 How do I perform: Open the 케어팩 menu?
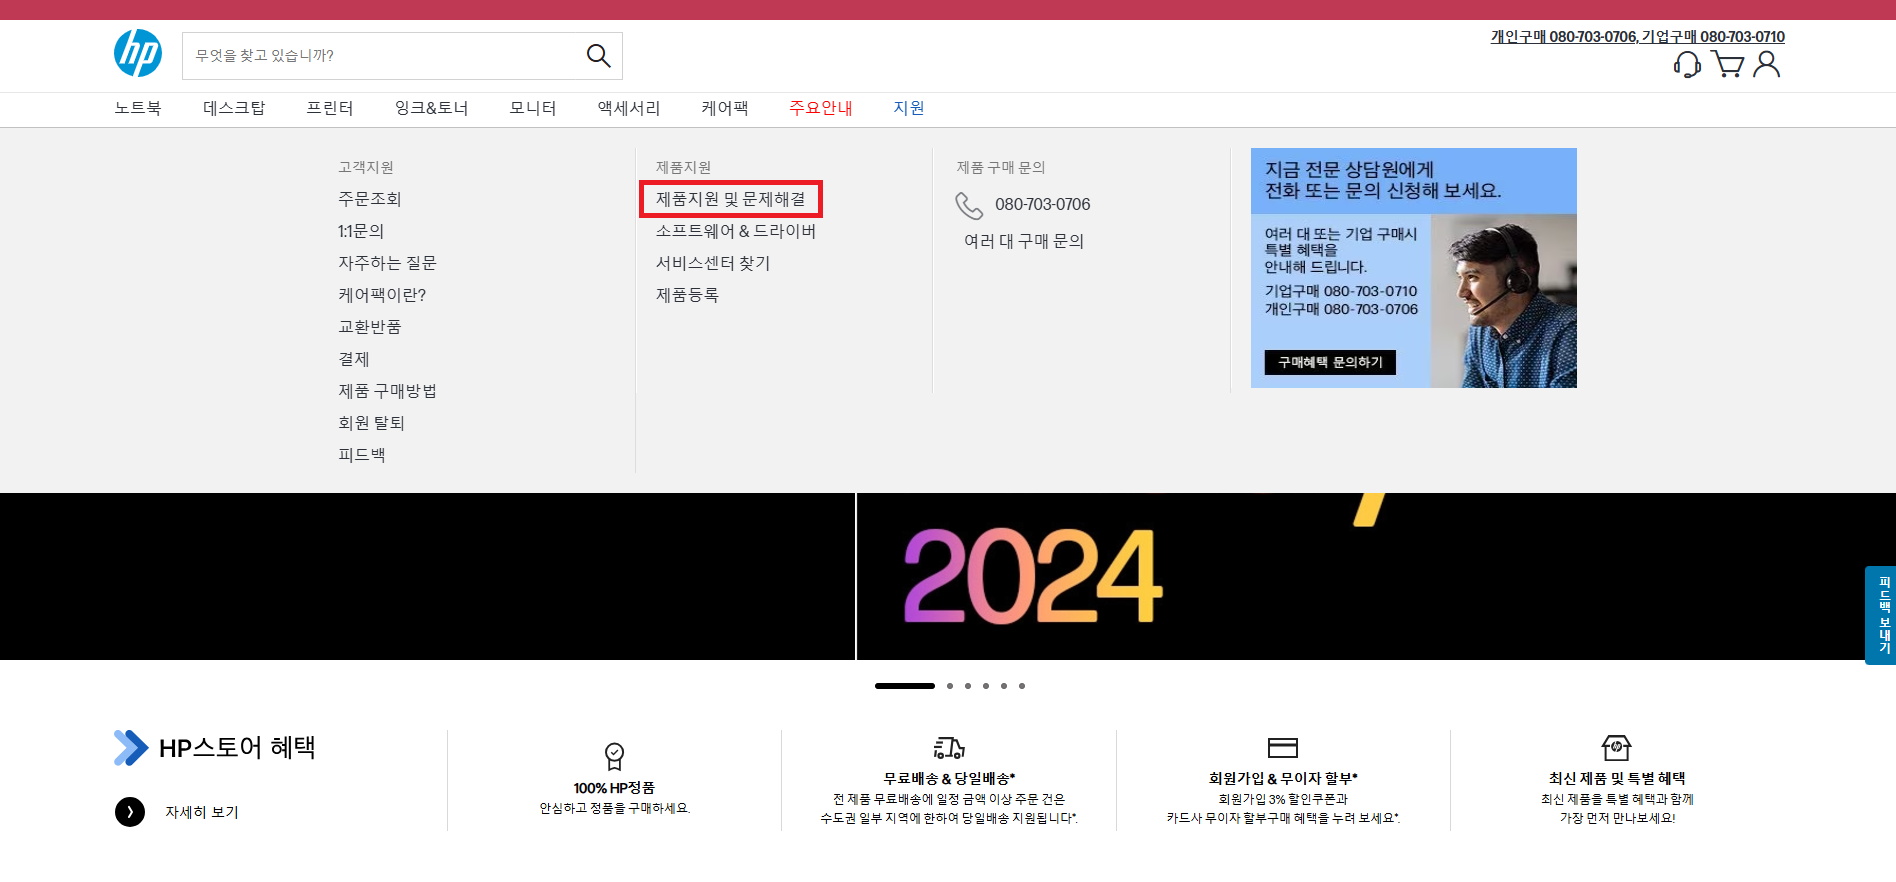pos(725,108)
